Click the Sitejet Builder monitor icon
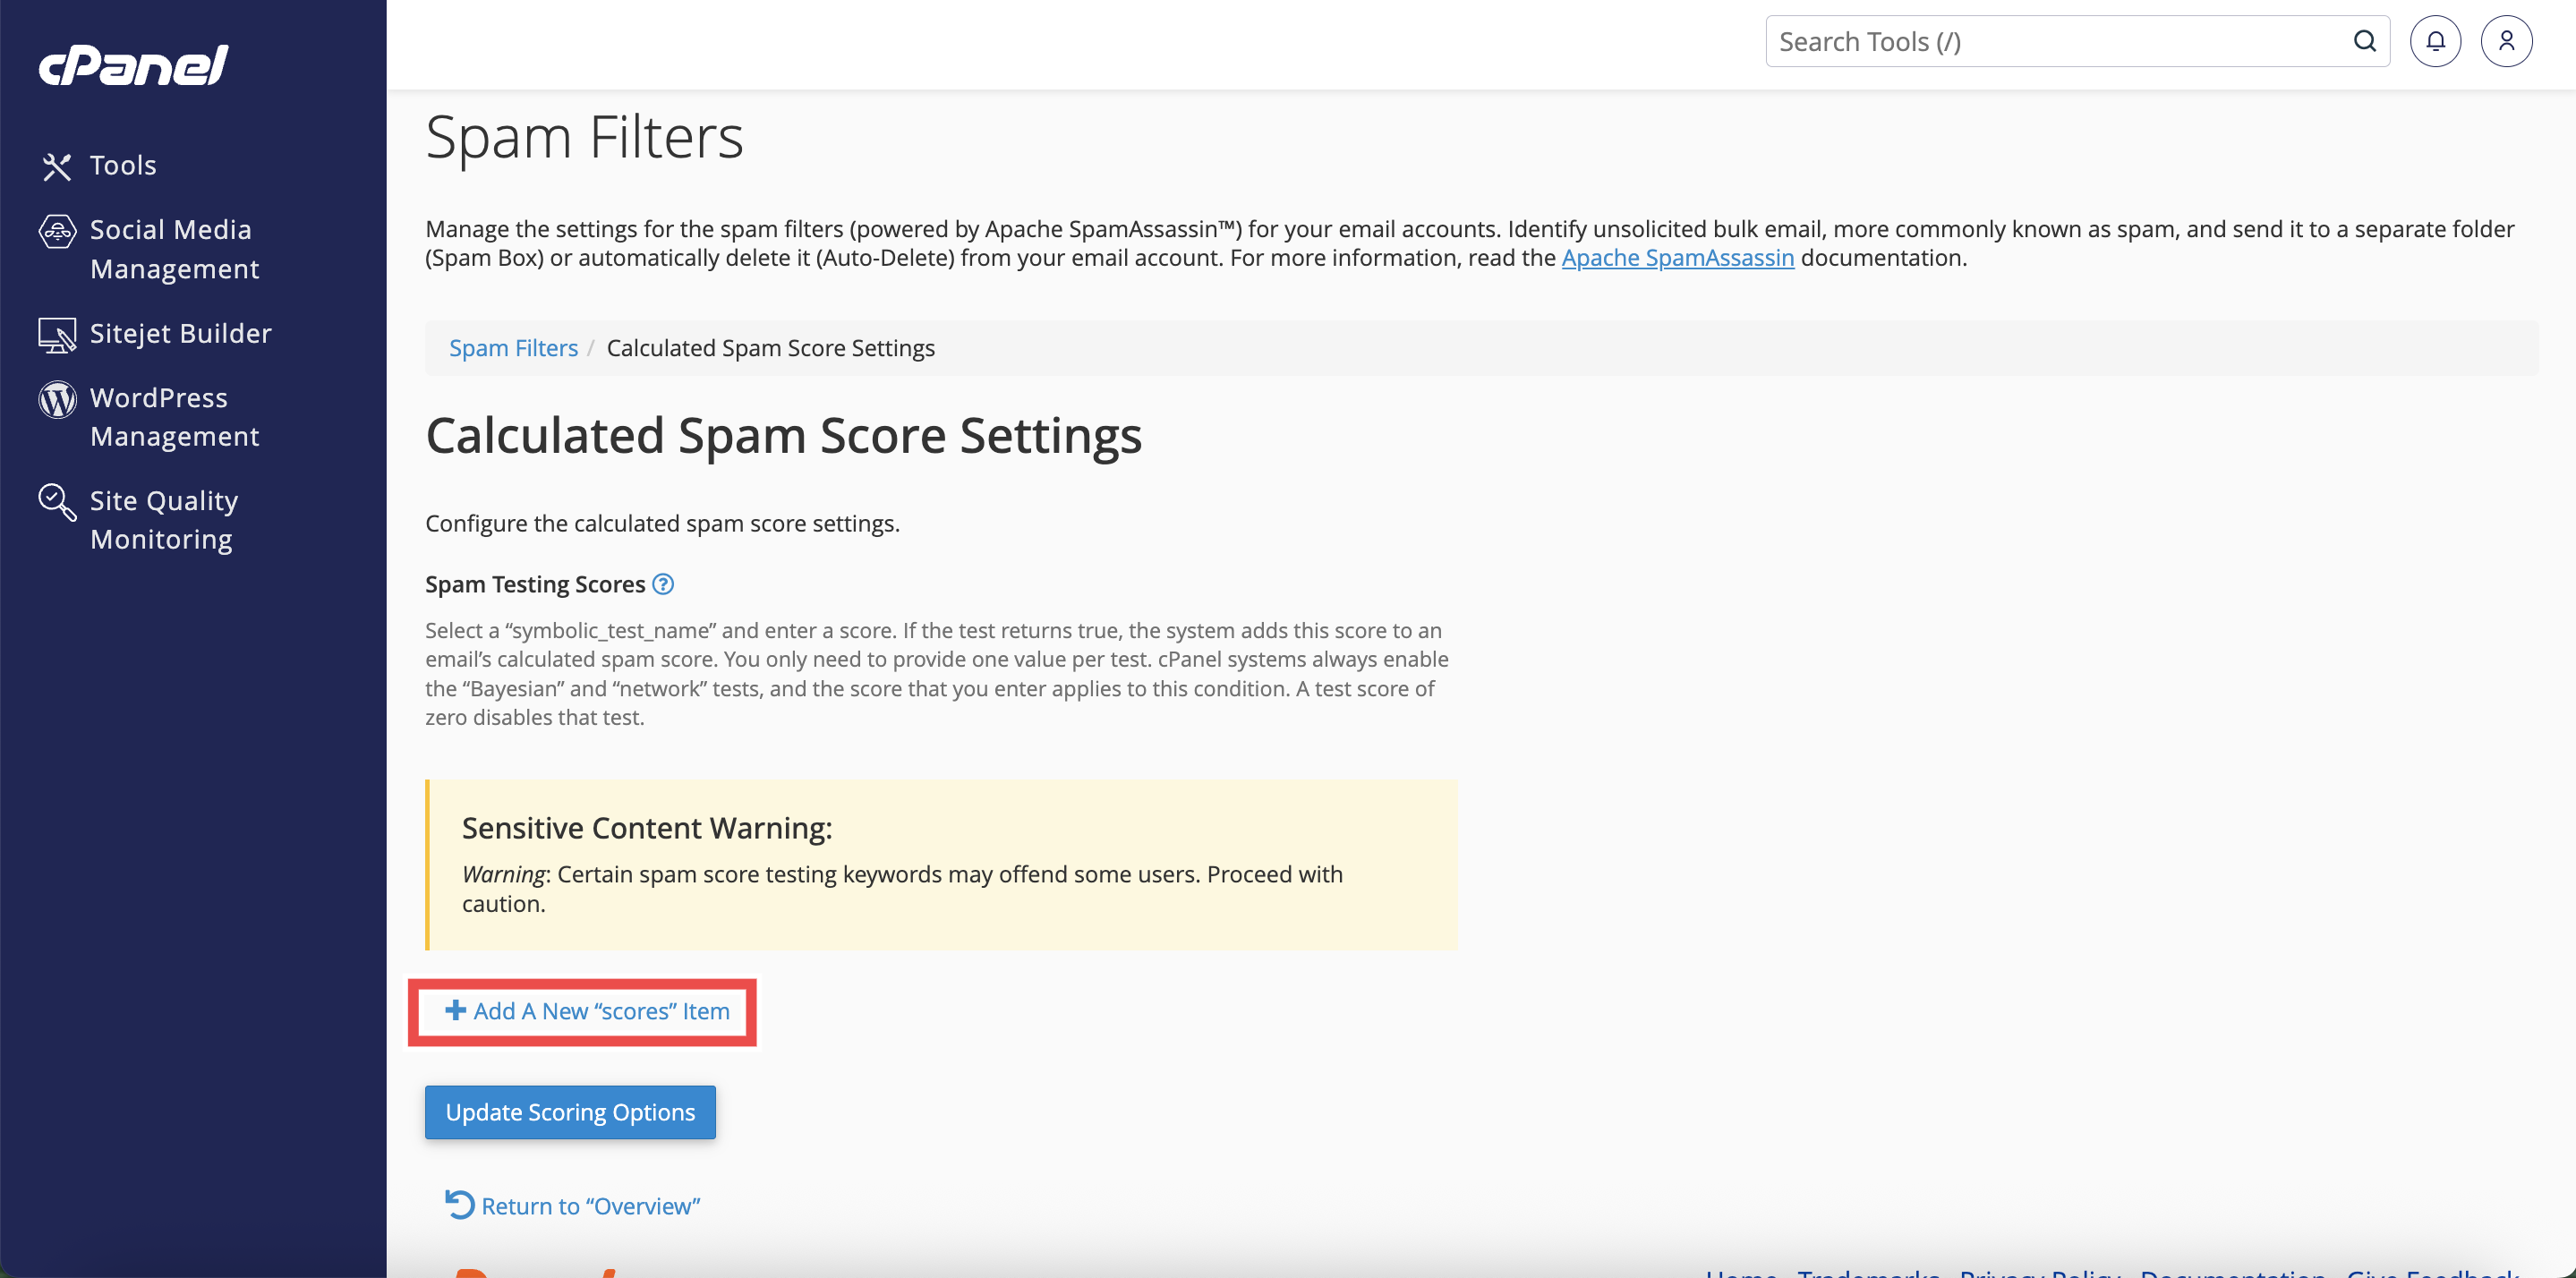Viewport: 2576px width, 1278px height. (57, 335)
